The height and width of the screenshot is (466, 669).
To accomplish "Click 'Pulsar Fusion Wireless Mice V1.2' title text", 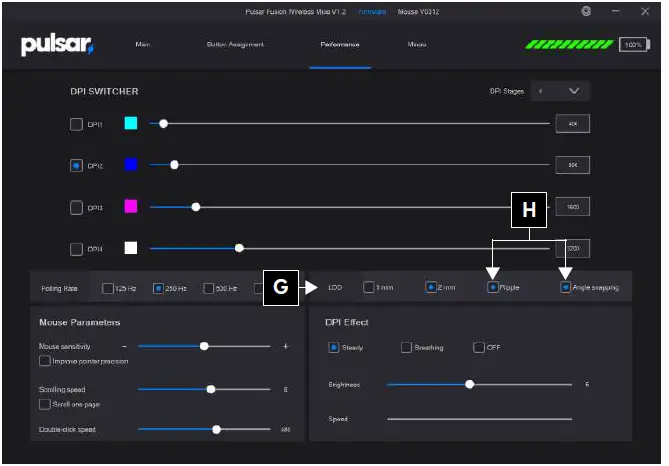I will tap(295, 12).
